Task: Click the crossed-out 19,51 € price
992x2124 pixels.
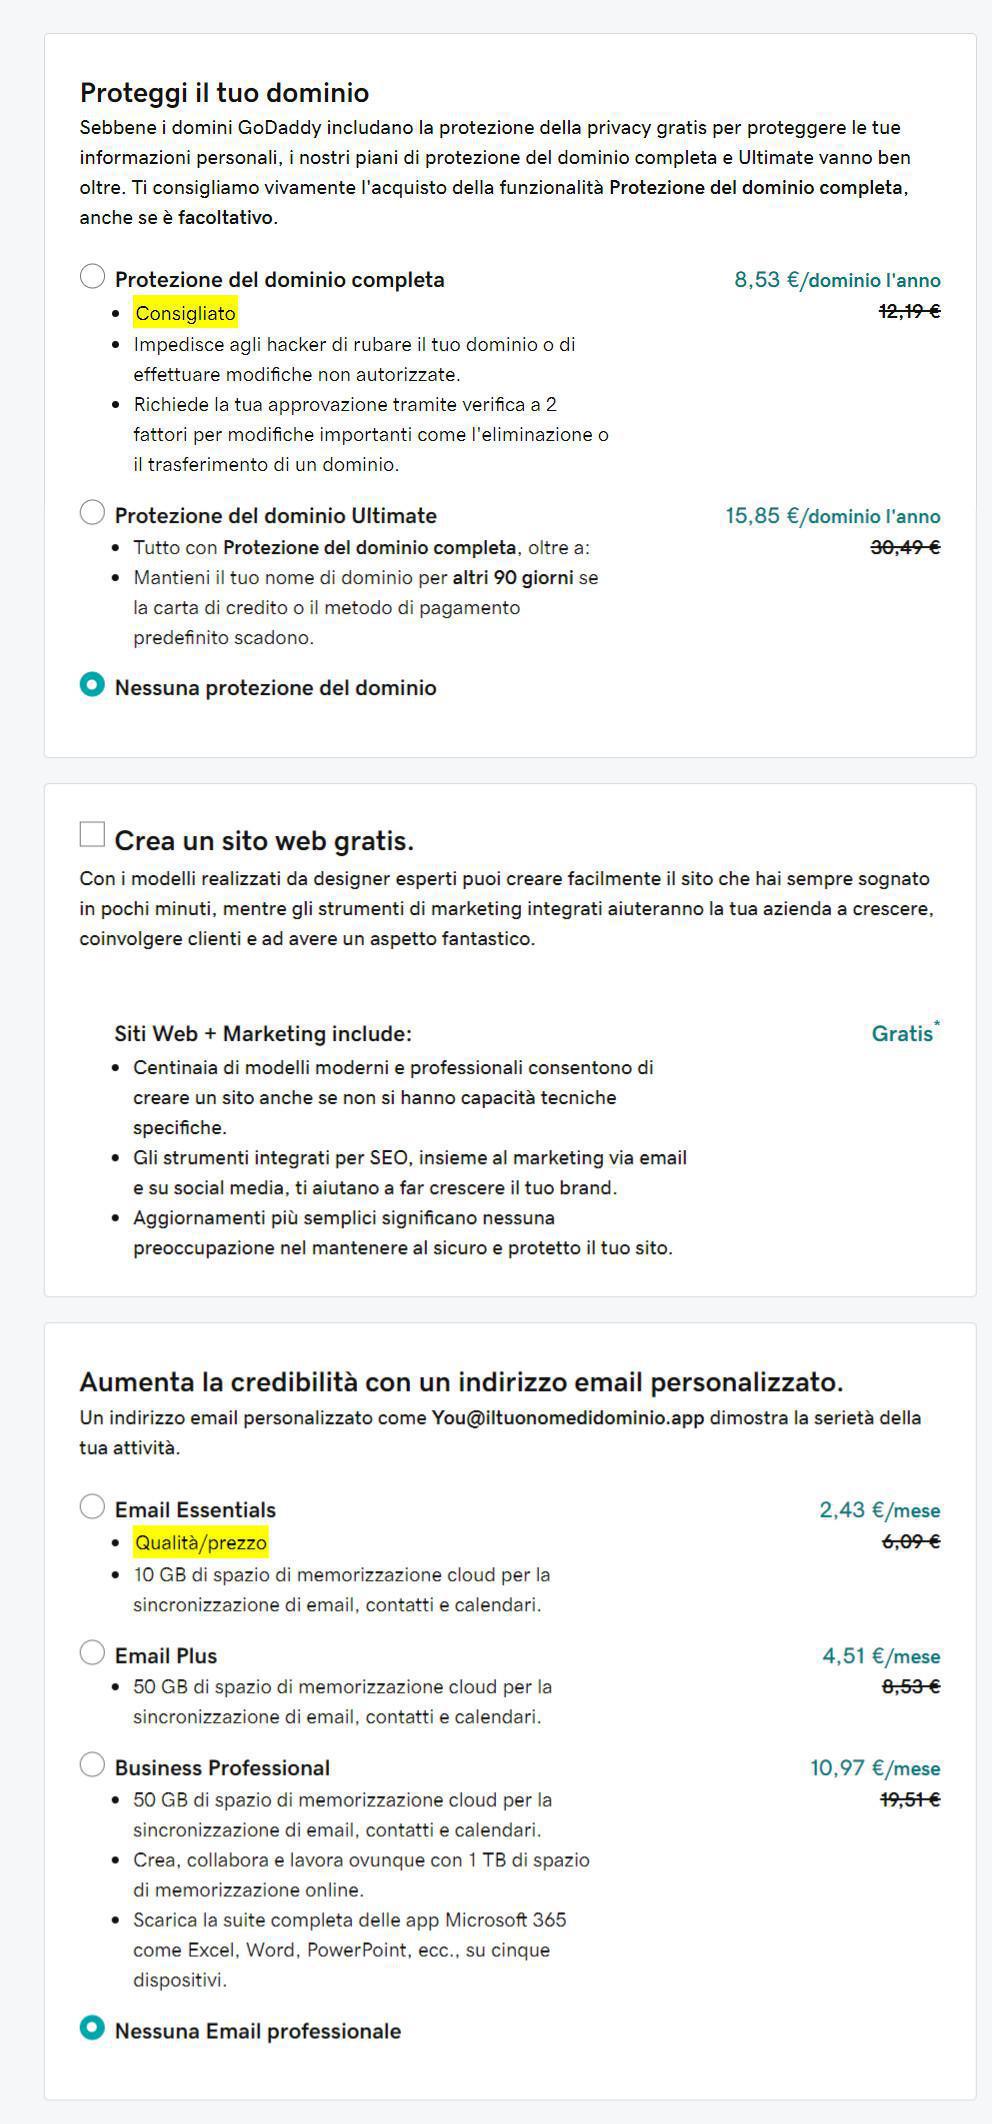Action: pos(909,1800)
